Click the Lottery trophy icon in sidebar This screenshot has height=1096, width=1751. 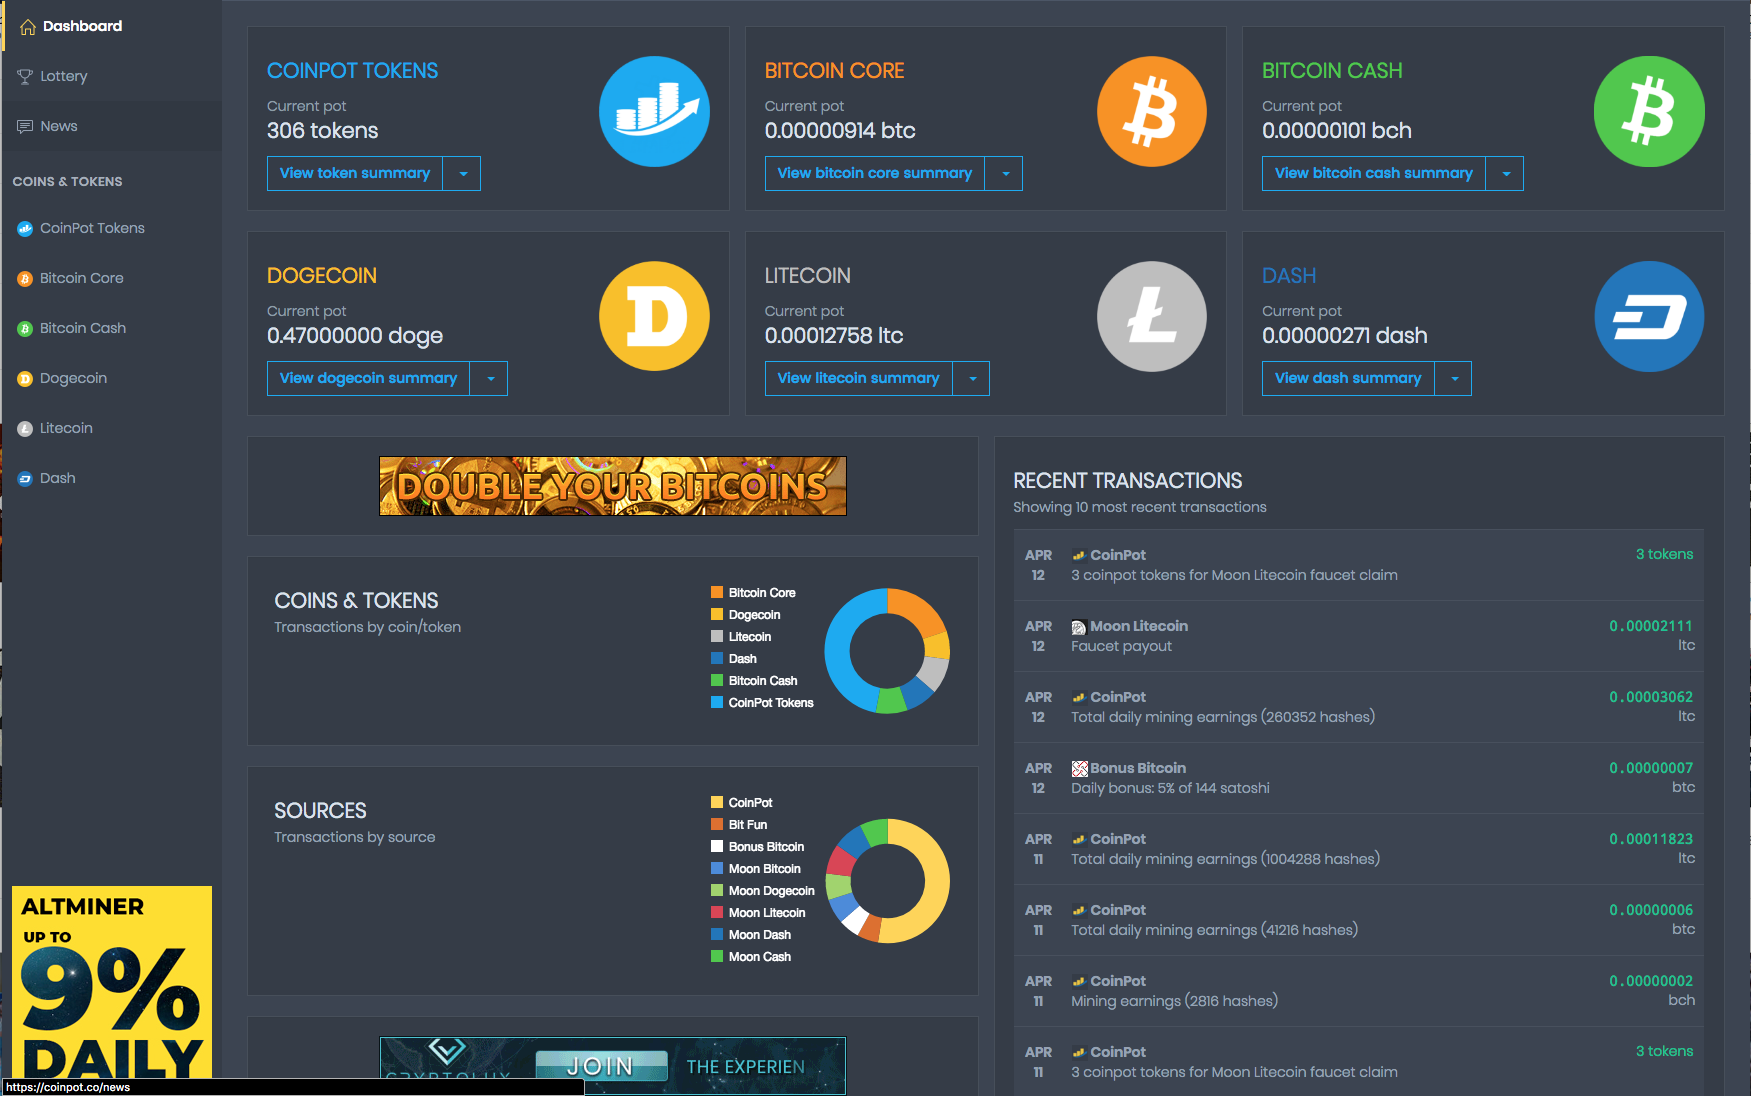(25, 76)
